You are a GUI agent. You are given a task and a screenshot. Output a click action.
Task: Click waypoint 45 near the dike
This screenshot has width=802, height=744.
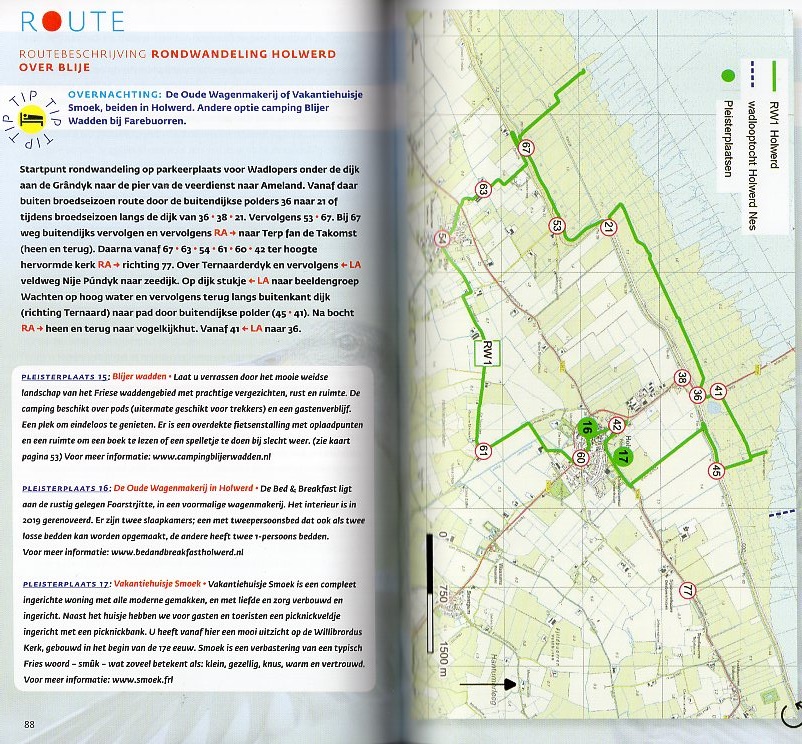pyautogui.click(x=717, y=470)
